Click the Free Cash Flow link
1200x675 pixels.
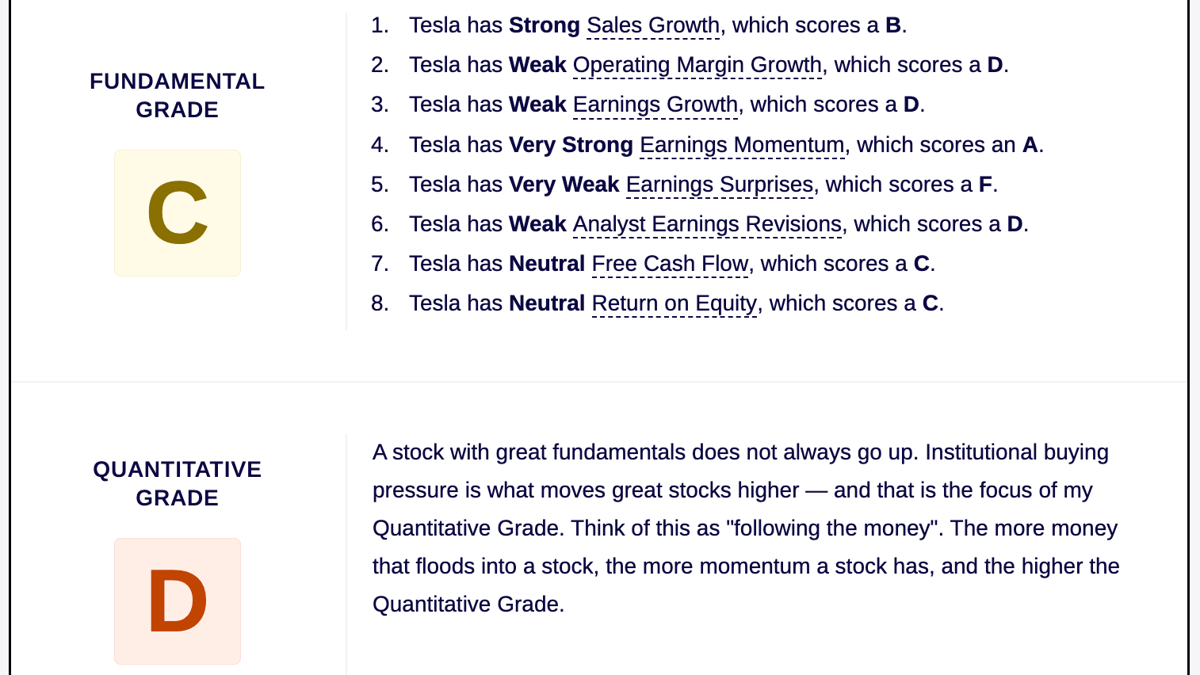click(x=670, y=264)
